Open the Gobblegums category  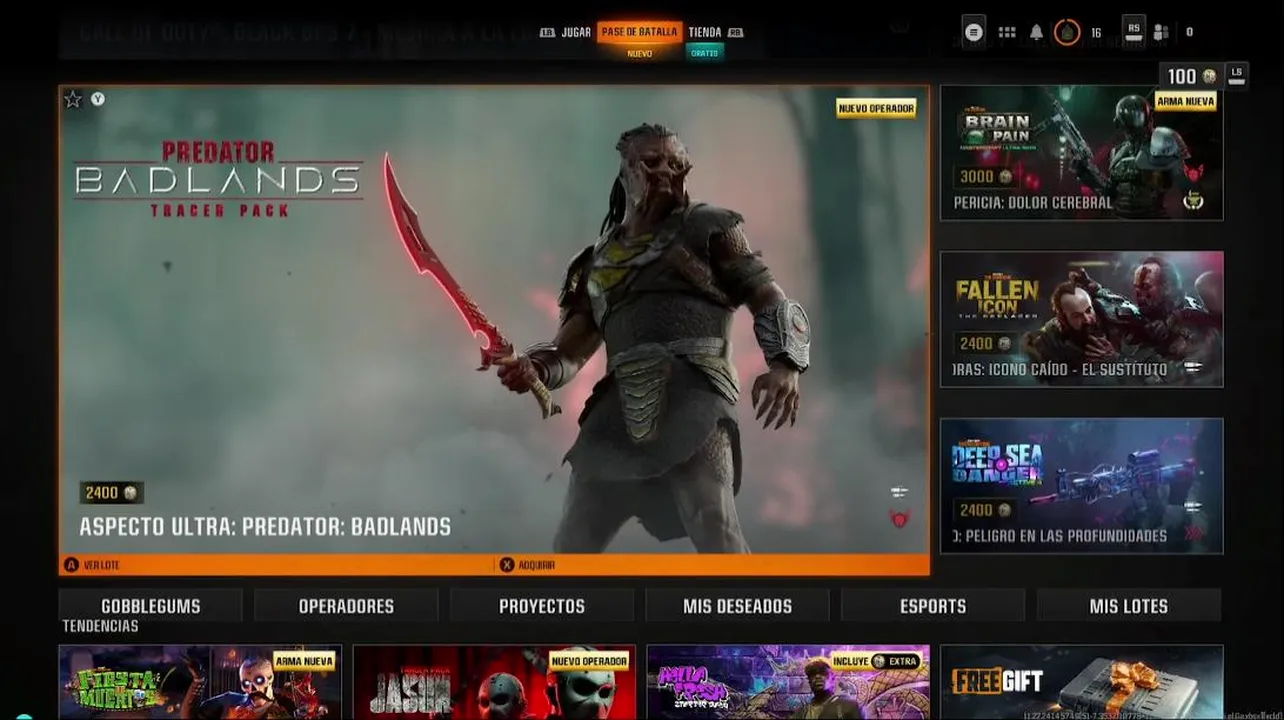pos(151,606)
